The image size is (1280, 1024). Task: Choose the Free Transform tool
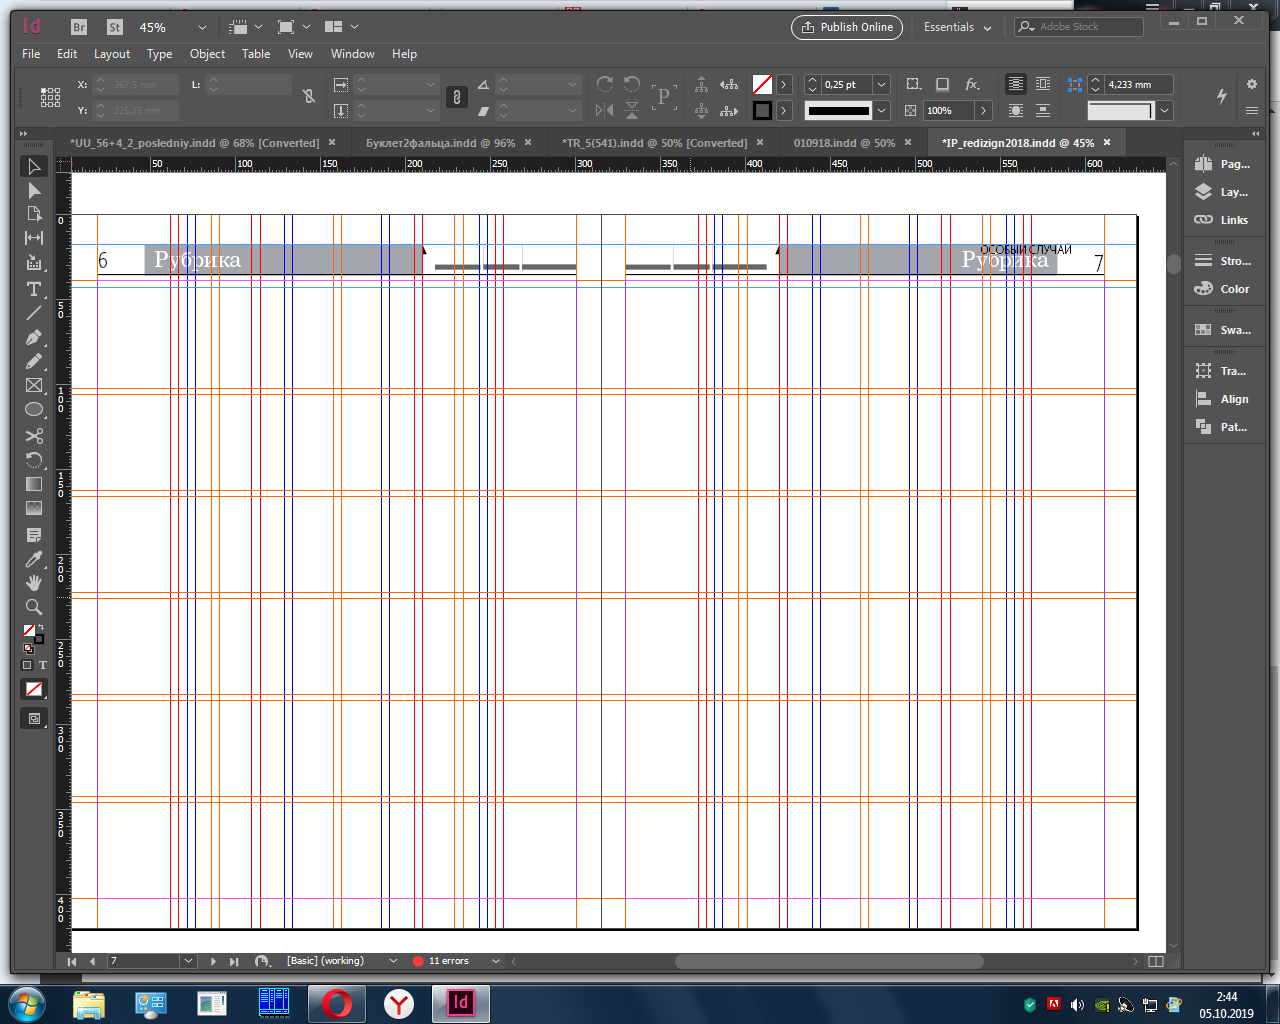pos(34,460)
